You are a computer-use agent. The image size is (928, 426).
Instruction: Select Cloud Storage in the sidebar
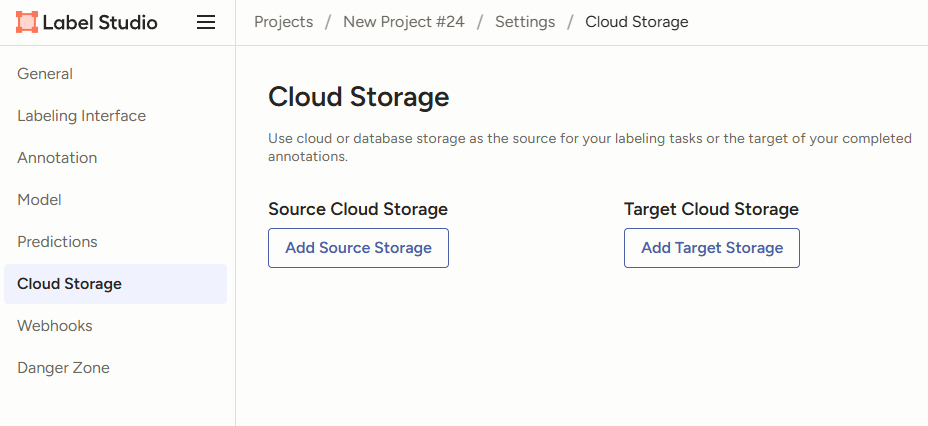point(69,284)
